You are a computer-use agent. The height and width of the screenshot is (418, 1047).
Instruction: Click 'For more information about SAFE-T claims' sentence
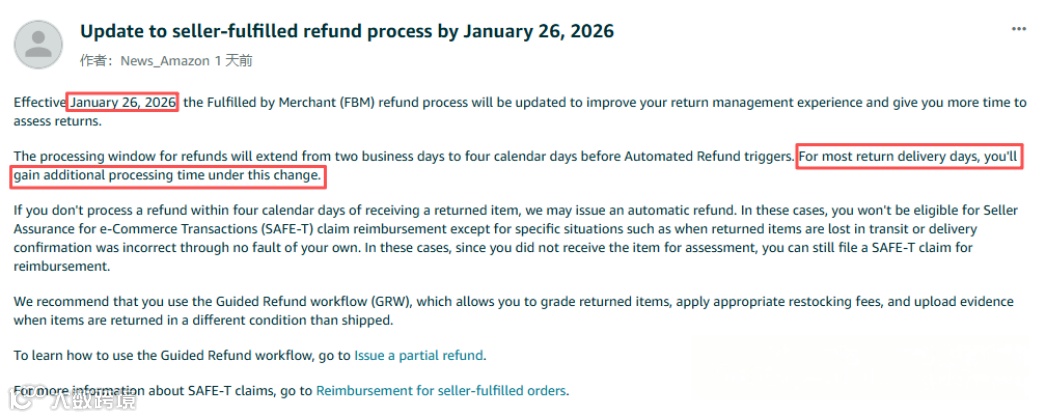coord(162,390)
